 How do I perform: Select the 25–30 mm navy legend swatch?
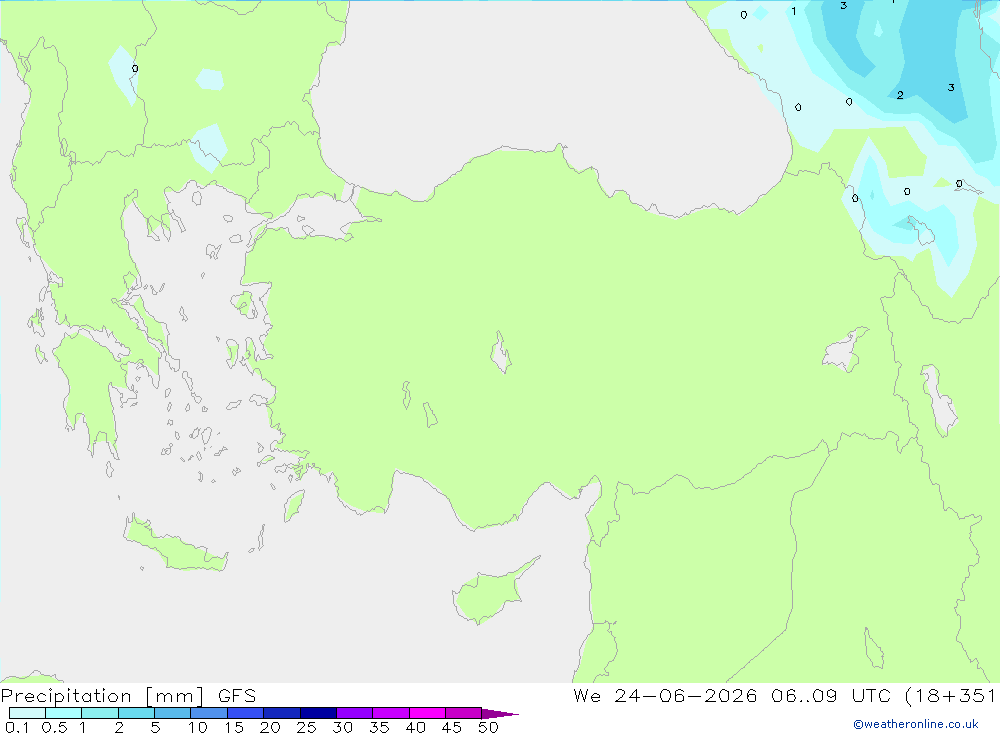(x=318, y=713)
